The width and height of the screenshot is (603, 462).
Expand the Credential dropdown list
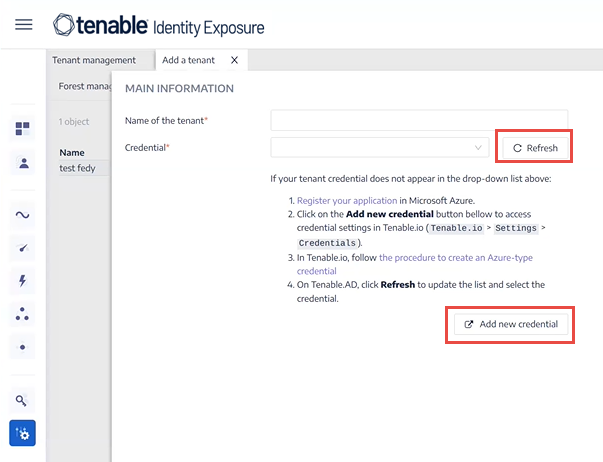(x=380, y=148)
